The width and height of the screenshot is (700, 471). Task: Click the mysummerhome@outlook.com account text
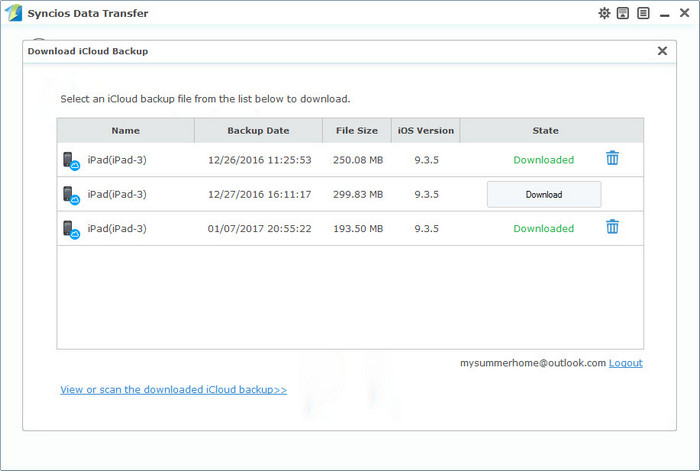(x=533, y=363)
